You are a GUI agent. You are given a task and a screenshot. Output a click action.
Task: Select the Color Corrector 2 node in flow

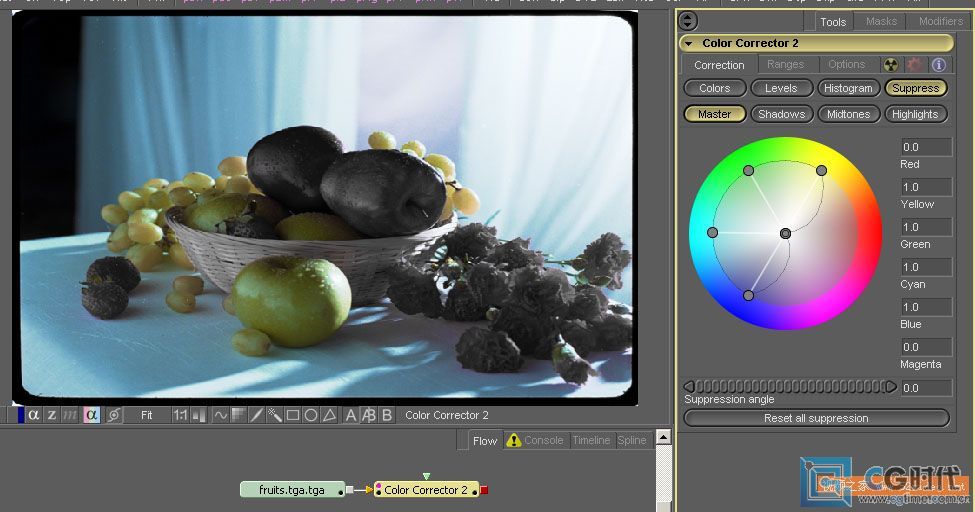click(426, 490)
